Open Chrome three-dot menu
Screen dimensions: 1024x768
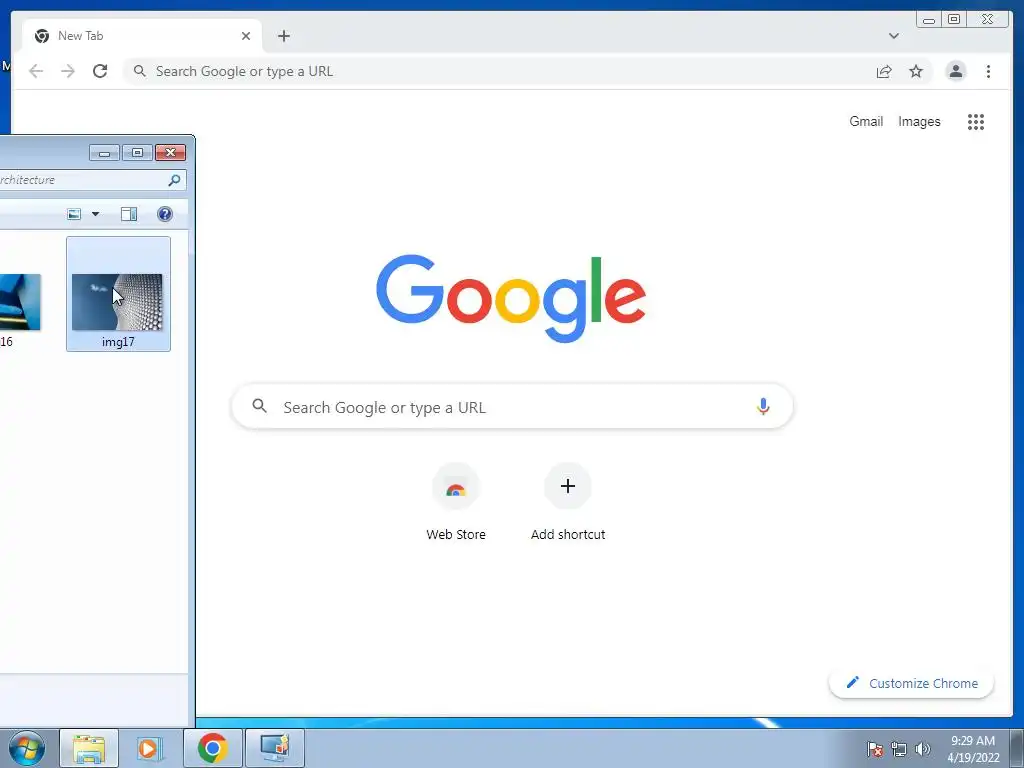988,71
